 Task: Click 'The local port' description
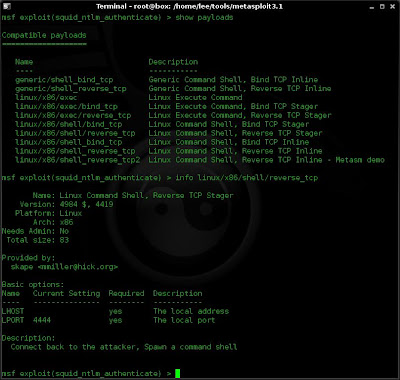184,320
